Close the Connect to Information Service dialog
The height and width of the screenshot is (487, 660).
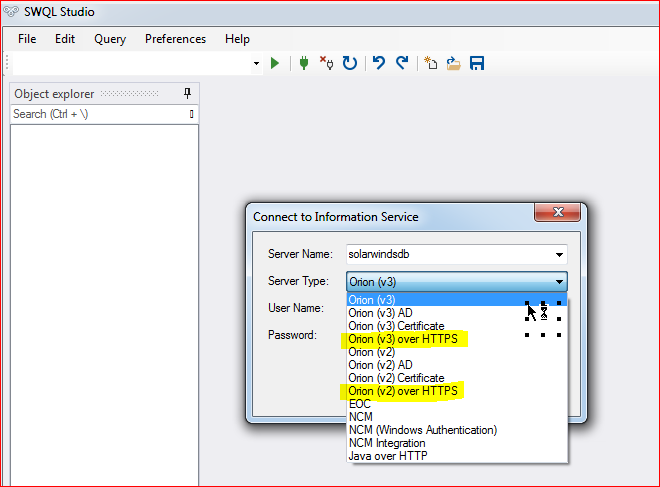(558, 212)
